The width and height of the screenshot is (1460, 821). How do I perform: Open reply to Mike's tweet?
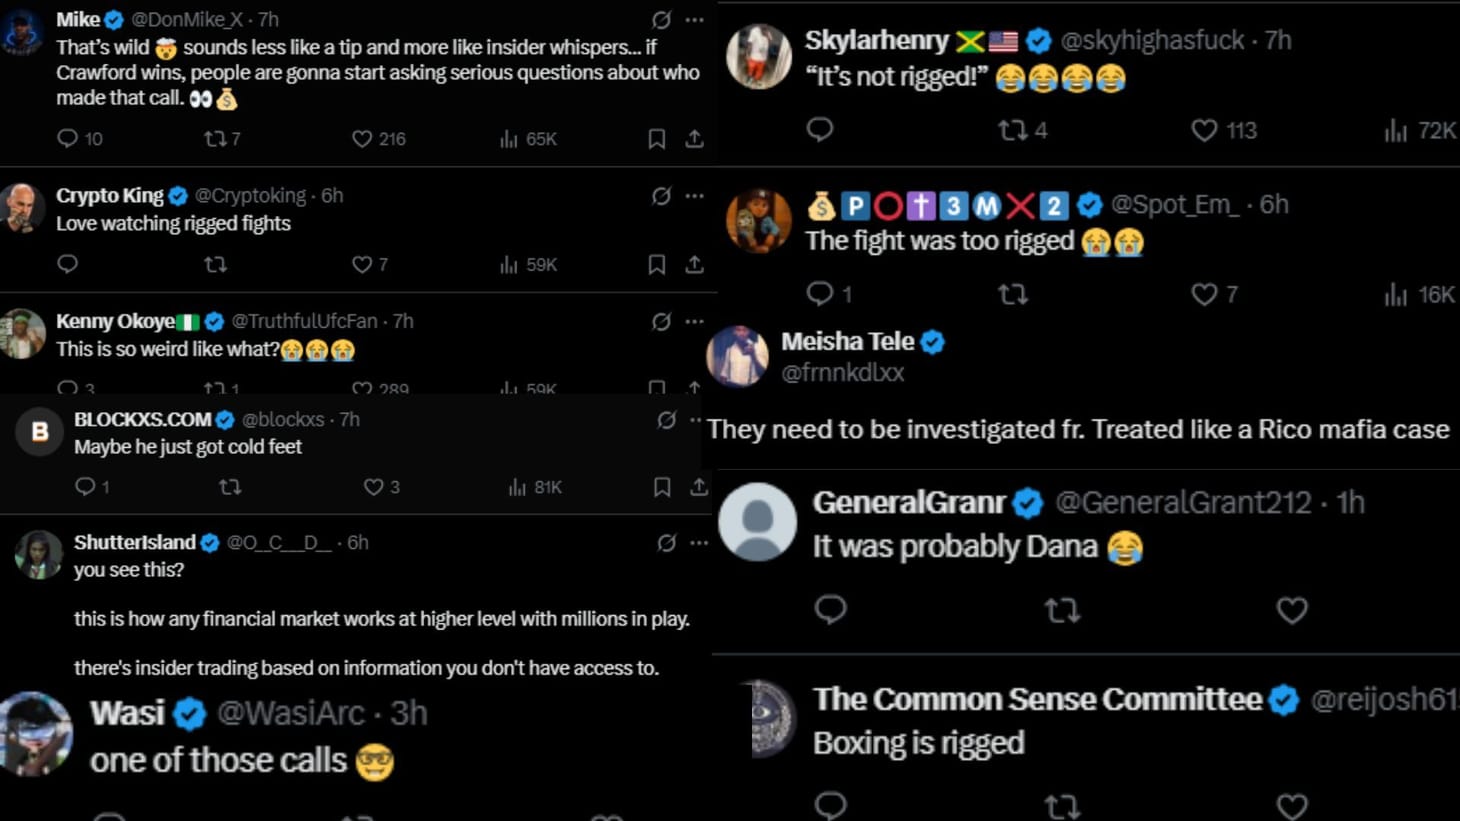coord(66,138)
